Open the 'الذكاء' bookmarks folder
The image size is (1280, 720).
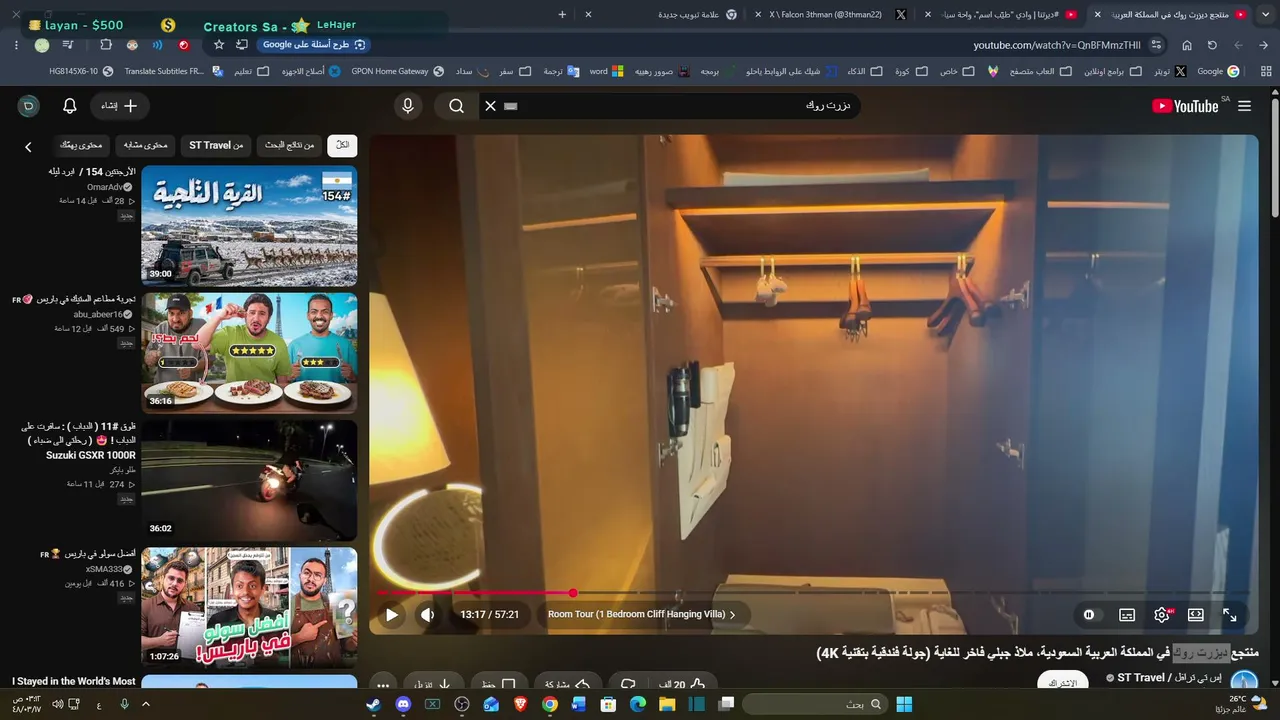pos(865,71)
